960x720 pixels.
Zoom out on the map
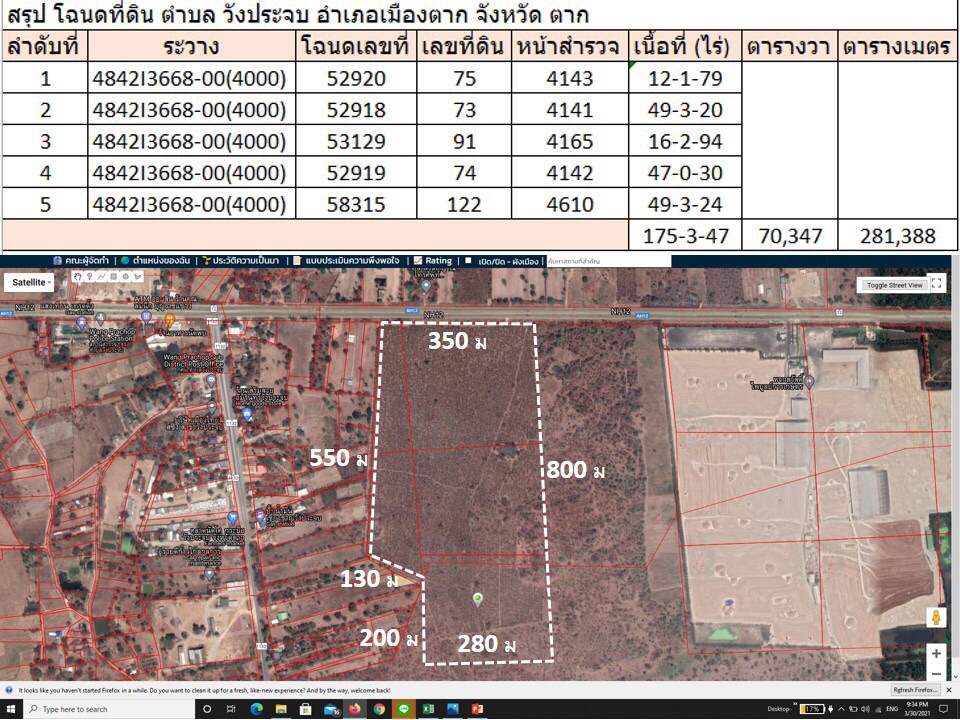point(936,673)
